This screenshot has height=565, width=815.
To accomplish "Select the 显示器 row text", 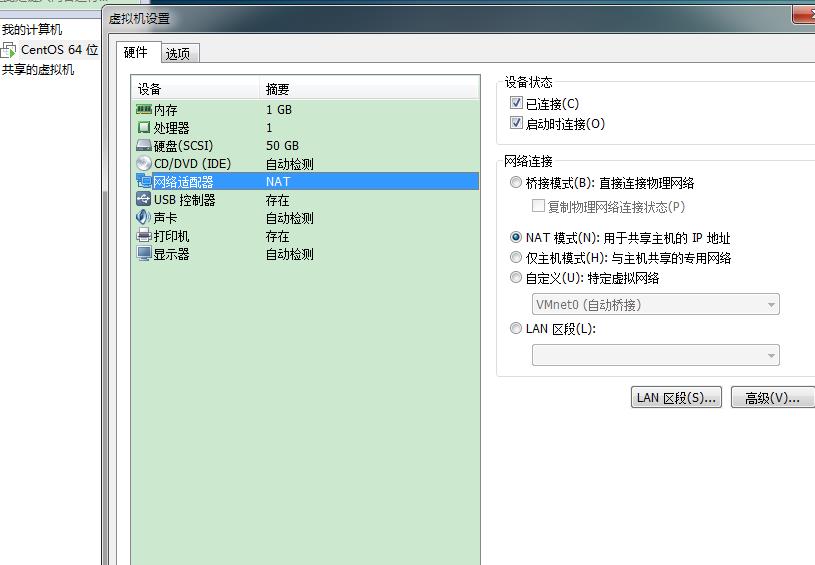I will 172,254.
